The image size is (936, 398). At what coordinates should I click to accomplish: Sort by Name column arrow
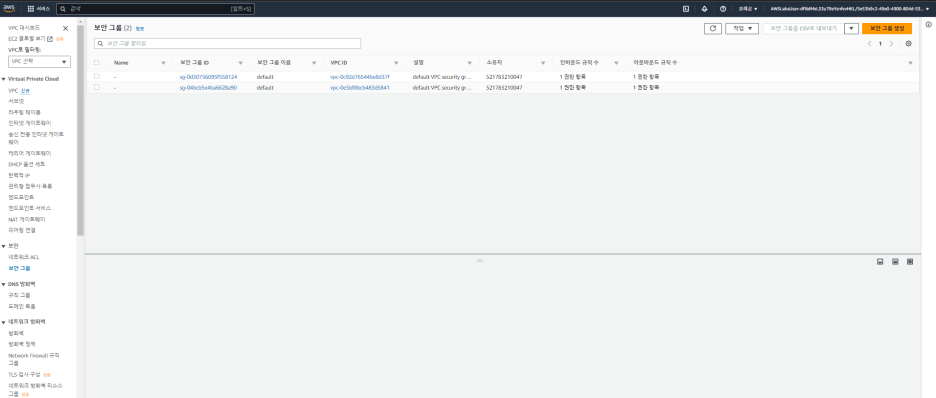[x=163, y=63]
